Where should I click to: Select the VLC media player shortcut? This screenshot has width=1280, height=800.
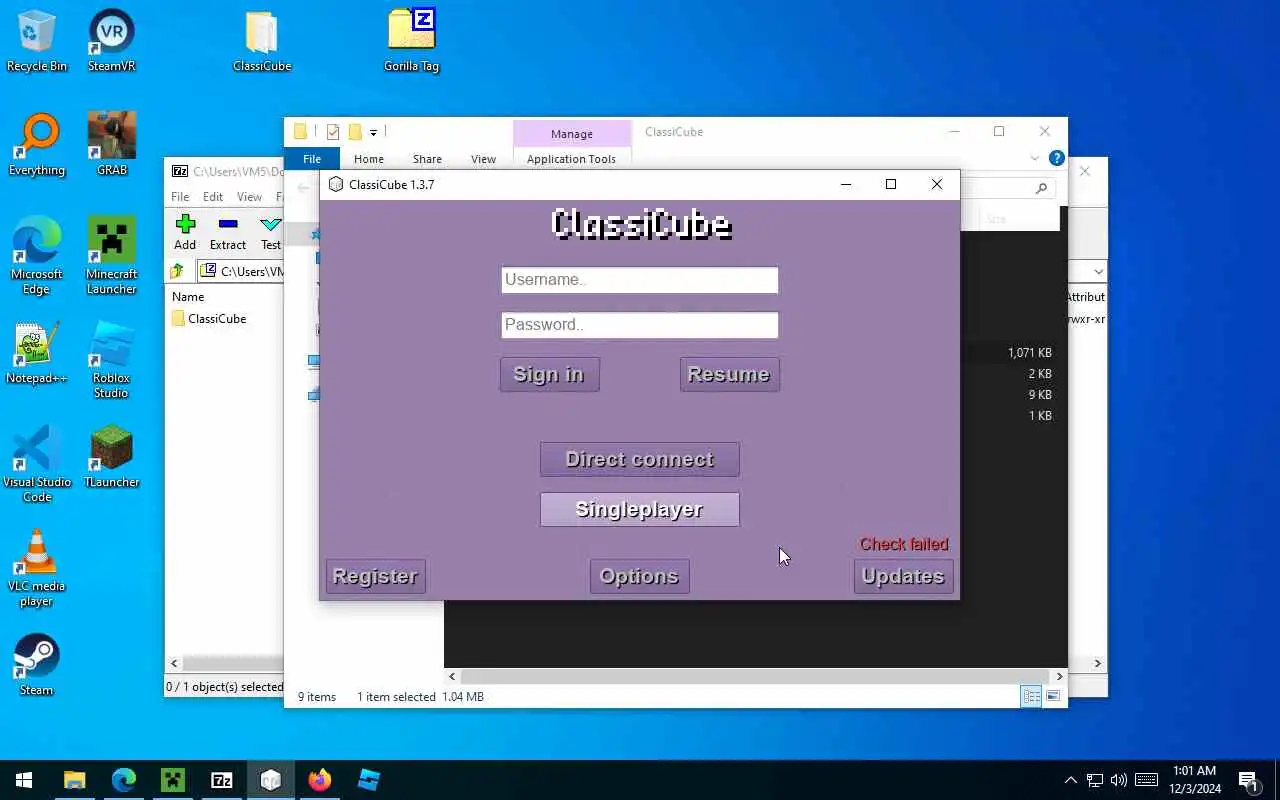click(x=36, y=568)
